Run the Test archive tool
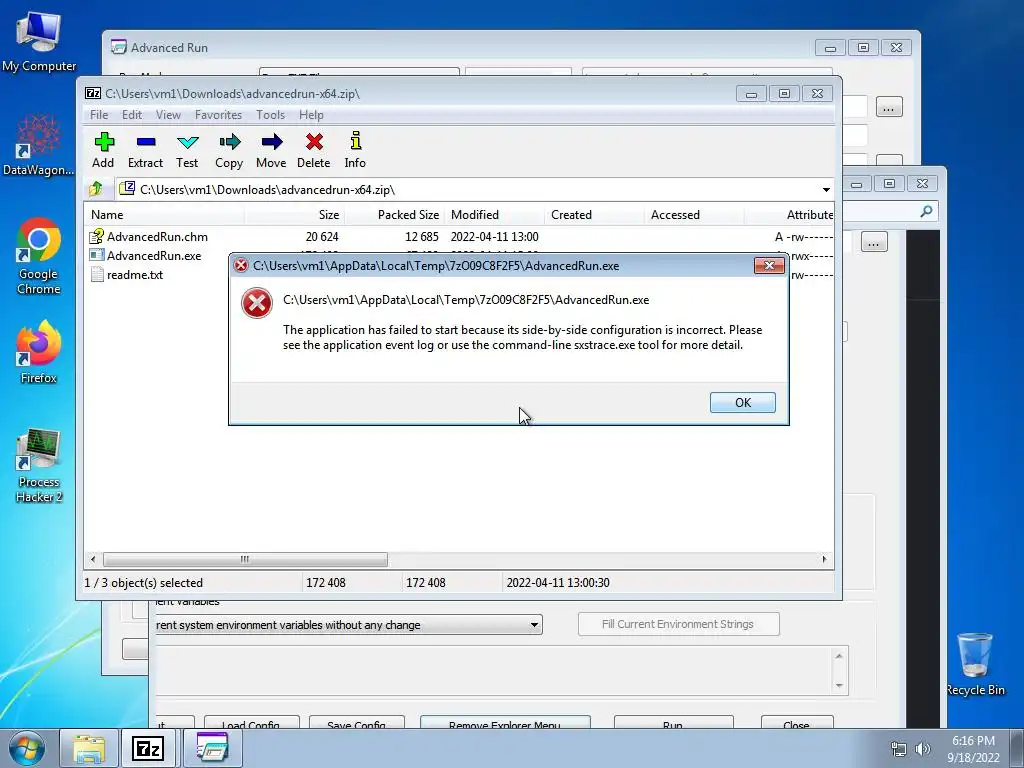Screen dimensions: 1024x768 (187, 142)
